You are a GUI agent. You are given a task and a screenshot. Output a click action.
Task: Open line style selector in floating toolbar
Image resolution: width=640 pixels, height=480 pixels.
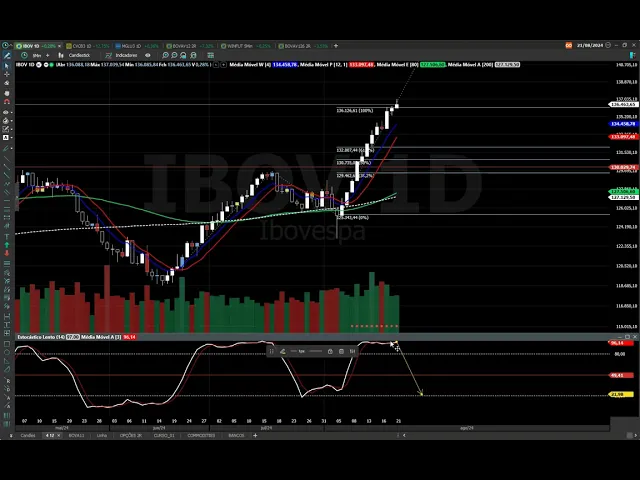click(x=316, y=351)
